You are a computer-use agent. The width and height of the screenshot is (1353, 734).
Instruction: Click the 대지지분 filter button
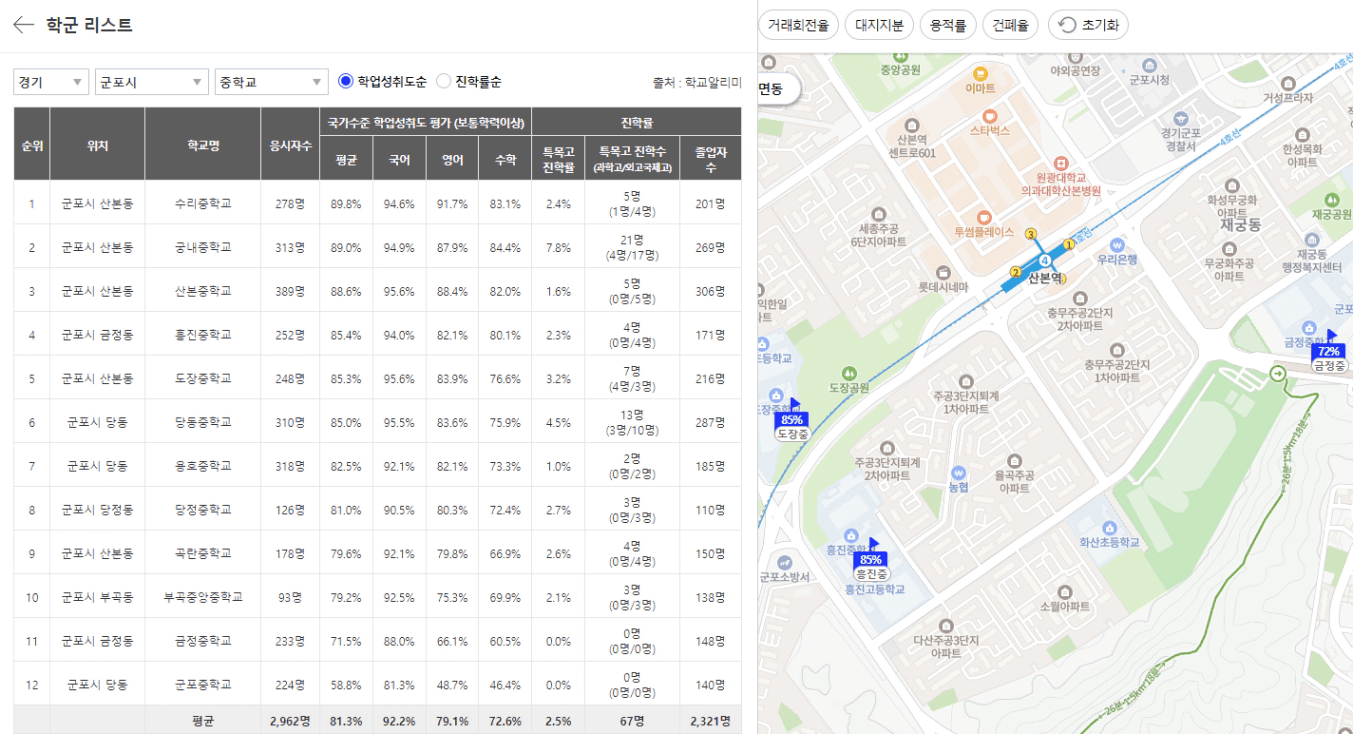click(x=879, y=25)
